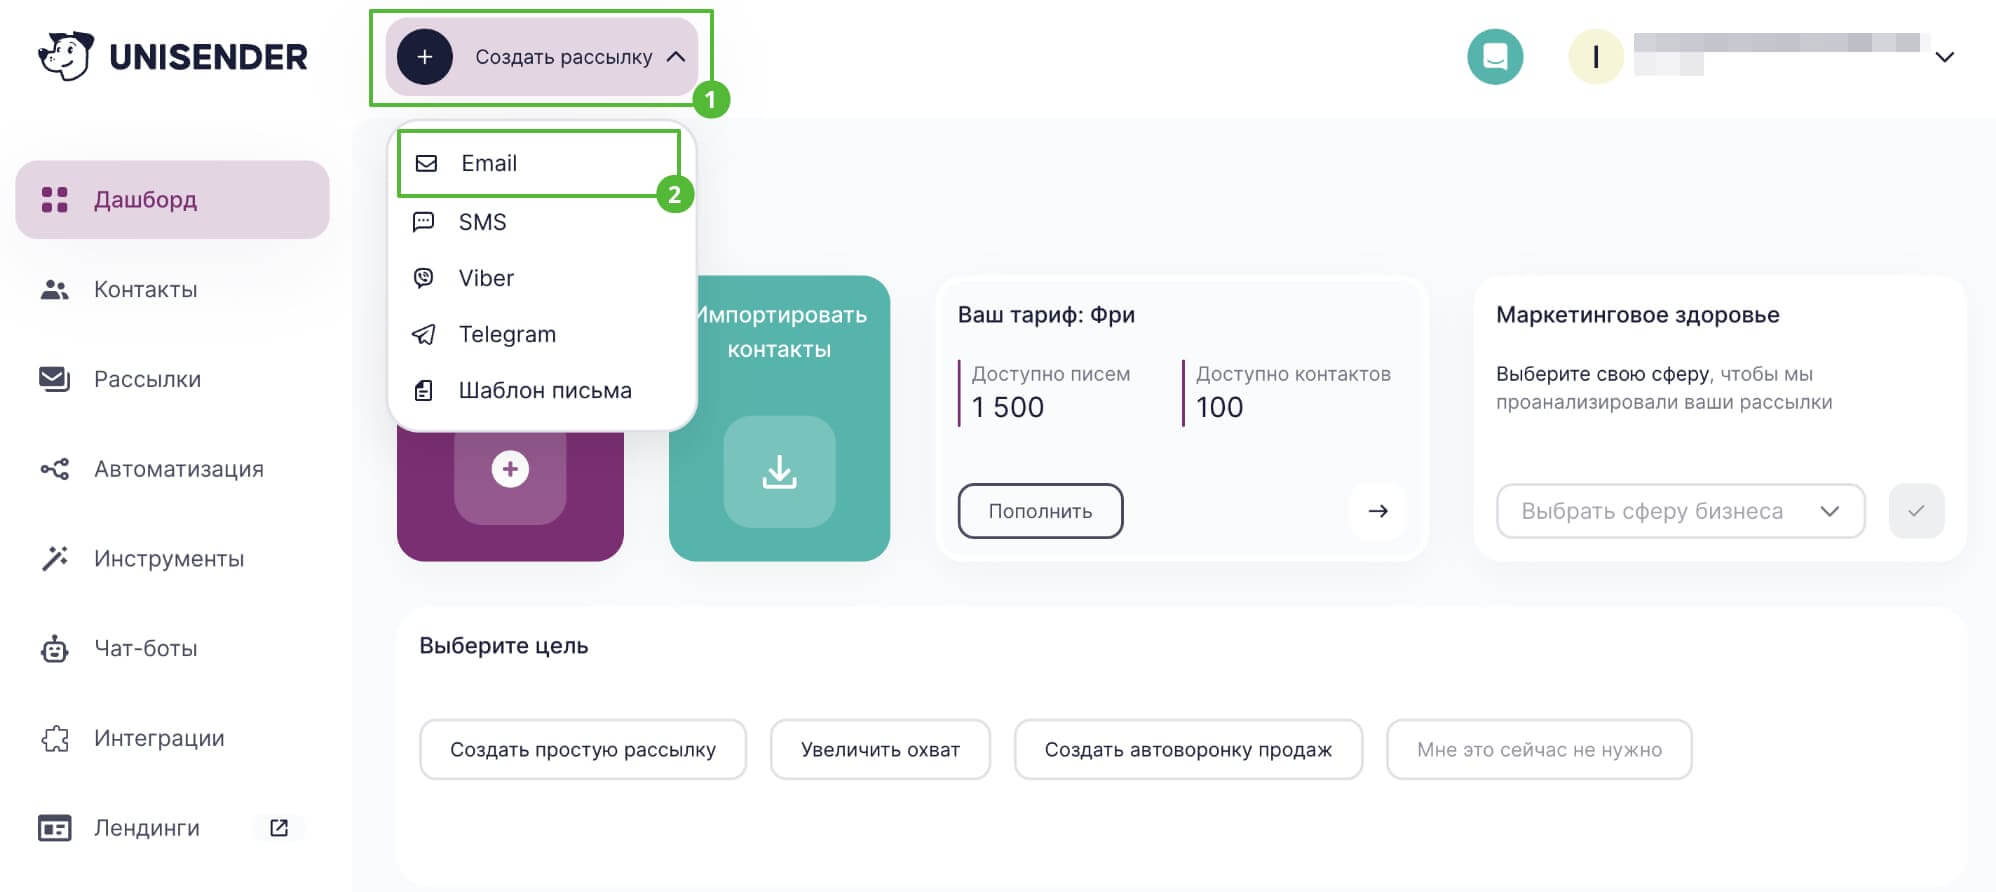This screenshot has width=1996, height=892.
Task: Click the Автоматизация nodes icon
Action: [55, 469]
